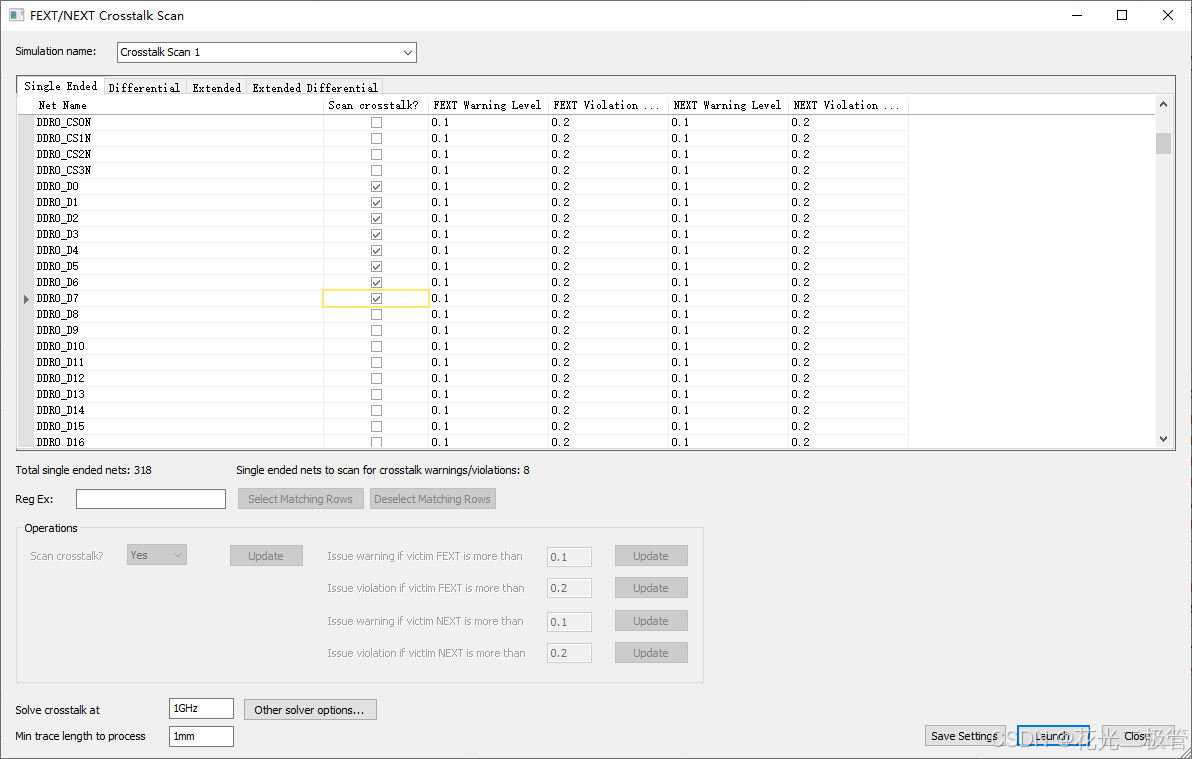Enable scan crosstalk for net DDRO_CS0N
Viewport: 1192px width, 759px height.
376,122
